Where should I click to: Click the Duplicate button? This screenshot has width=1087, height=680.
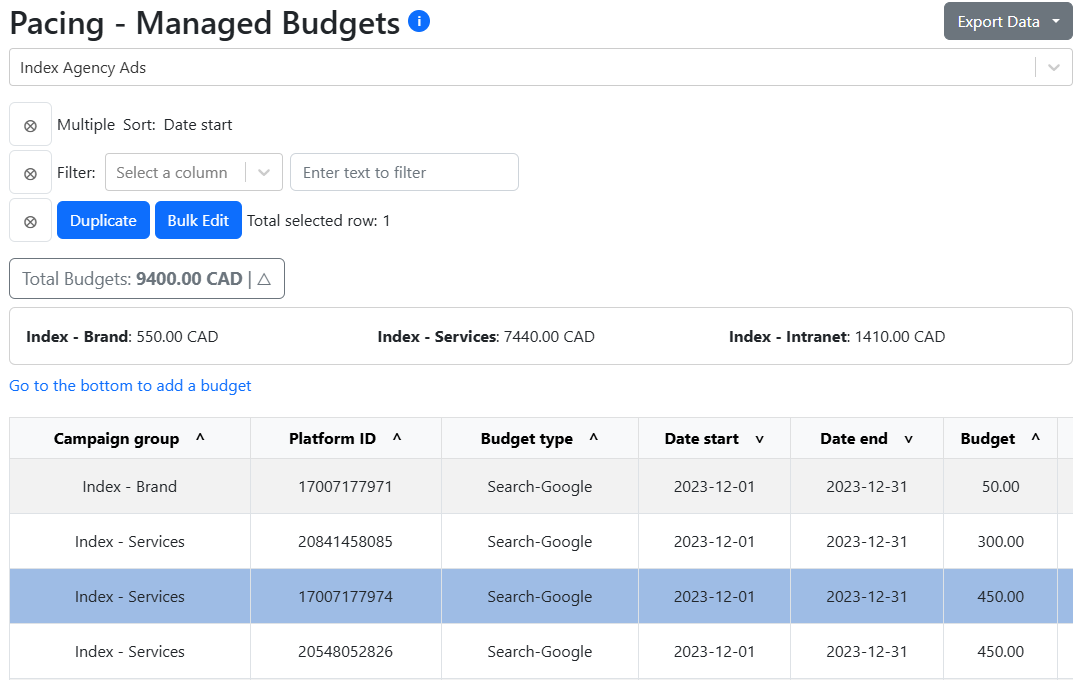pos(103,220)
